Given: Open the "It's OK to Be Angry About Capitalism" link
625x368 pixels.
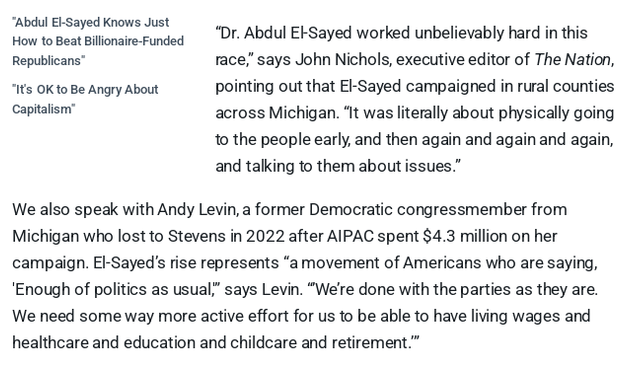Looking at the screenshot, I should point(85,99).
